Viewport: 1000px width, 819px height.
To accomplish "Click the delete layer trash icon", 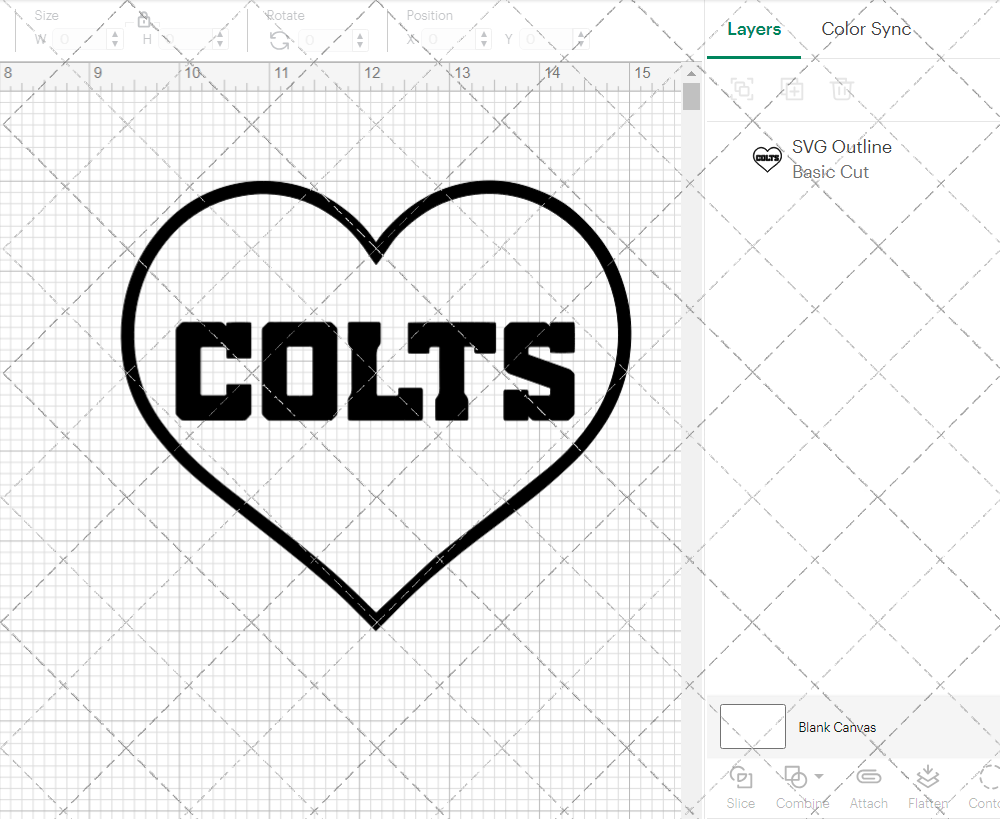I will (x=843, y=89).
